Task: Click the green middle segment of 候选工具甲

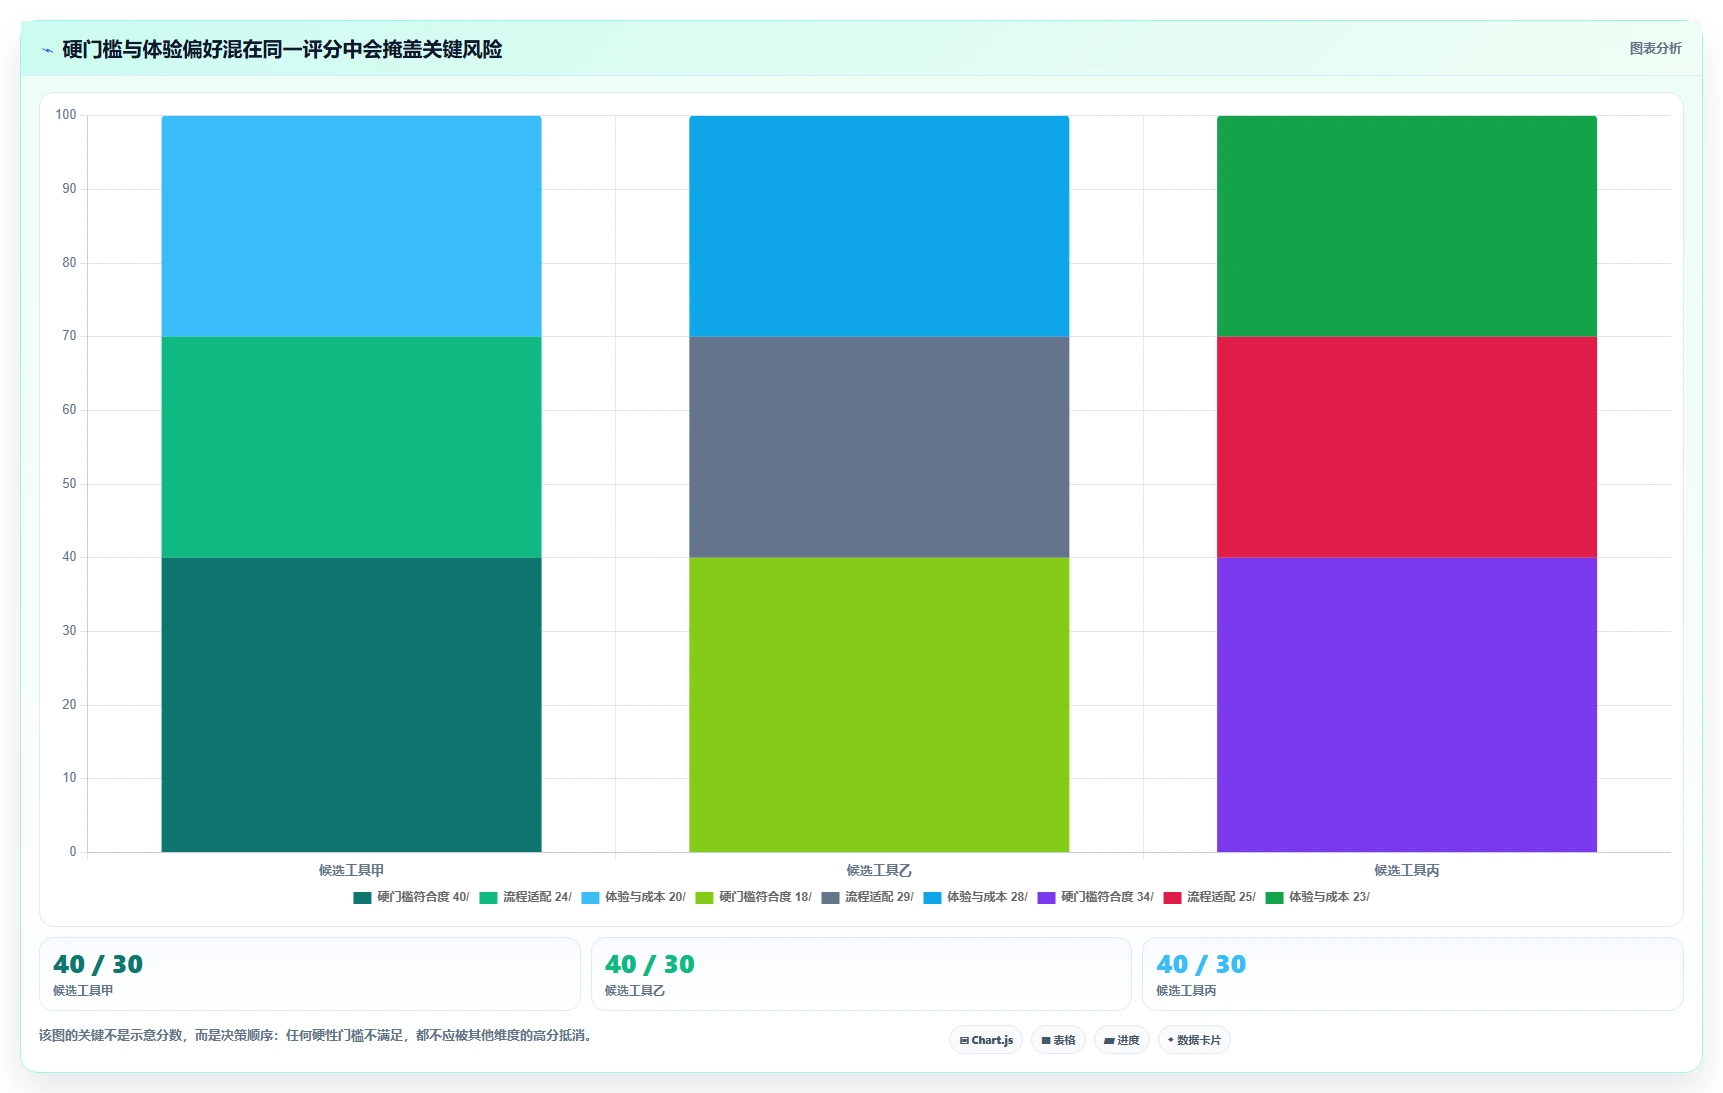Action: click(x=351, y=447)
